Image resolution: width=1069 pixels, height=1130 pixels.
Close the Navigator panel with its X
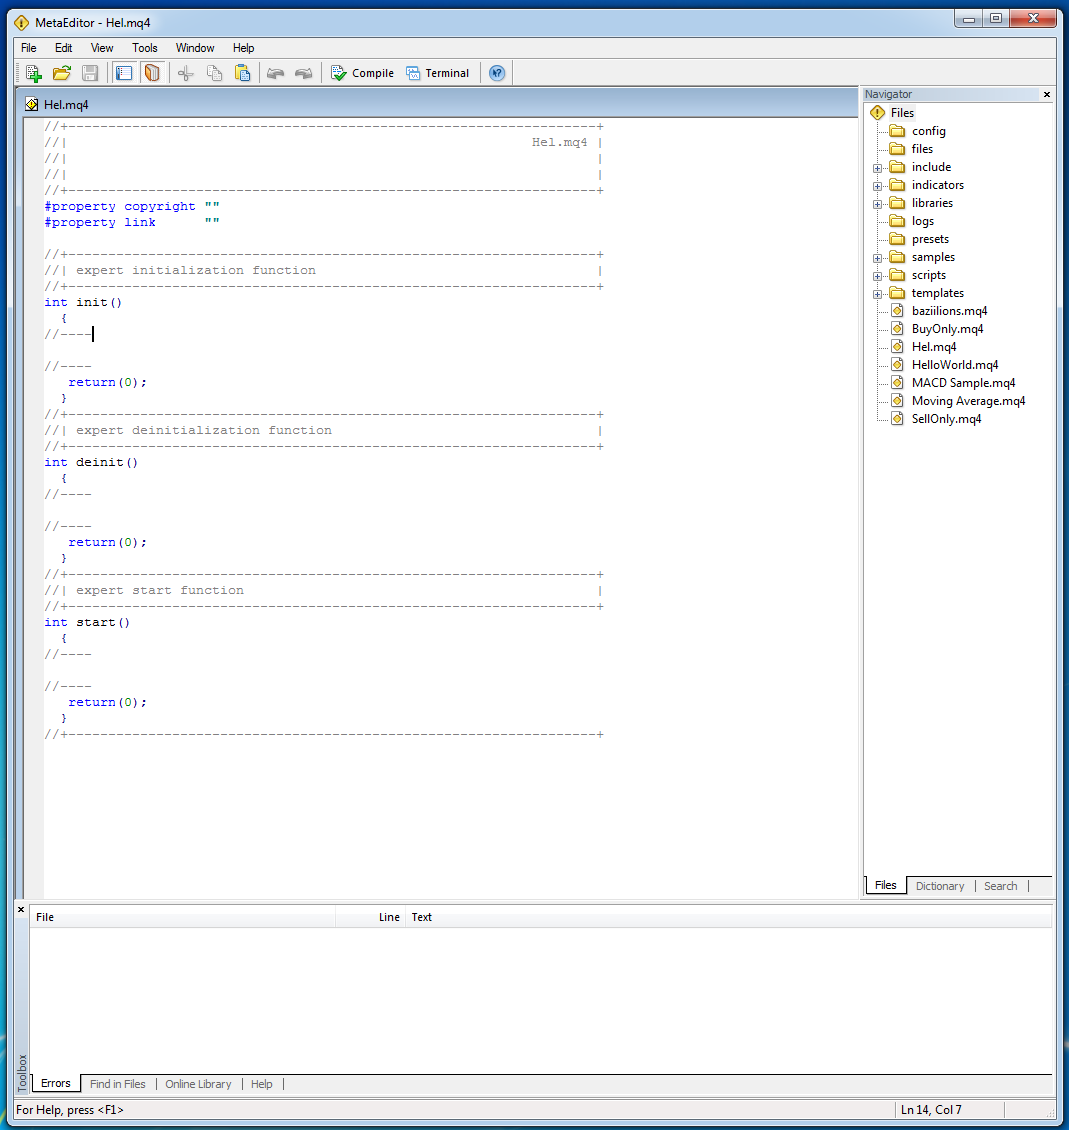point(1047,95)
